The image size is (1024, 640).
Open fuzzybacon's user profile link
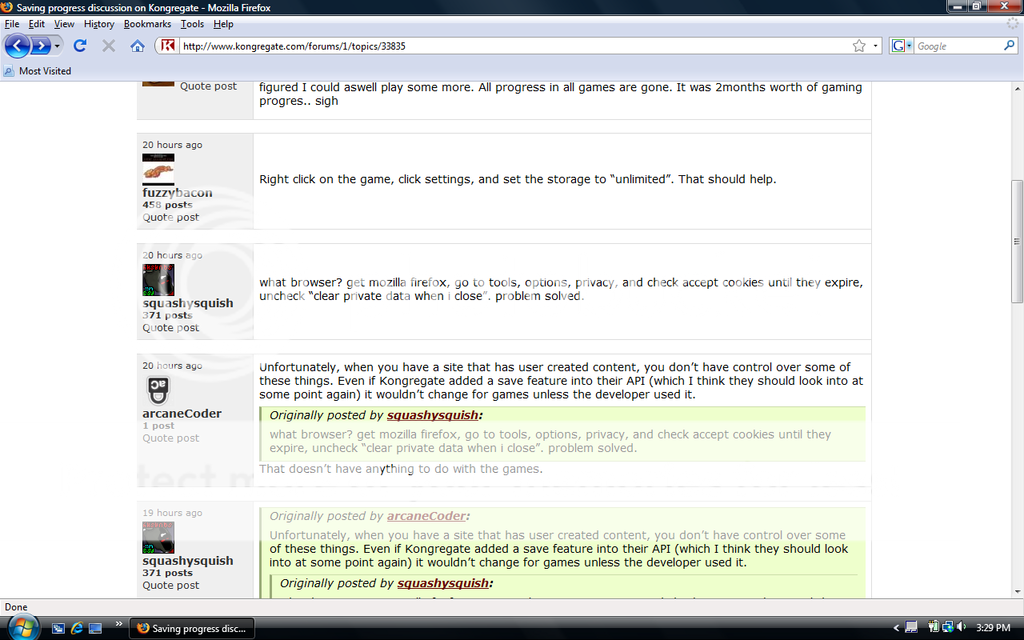(x=178, y=193)
